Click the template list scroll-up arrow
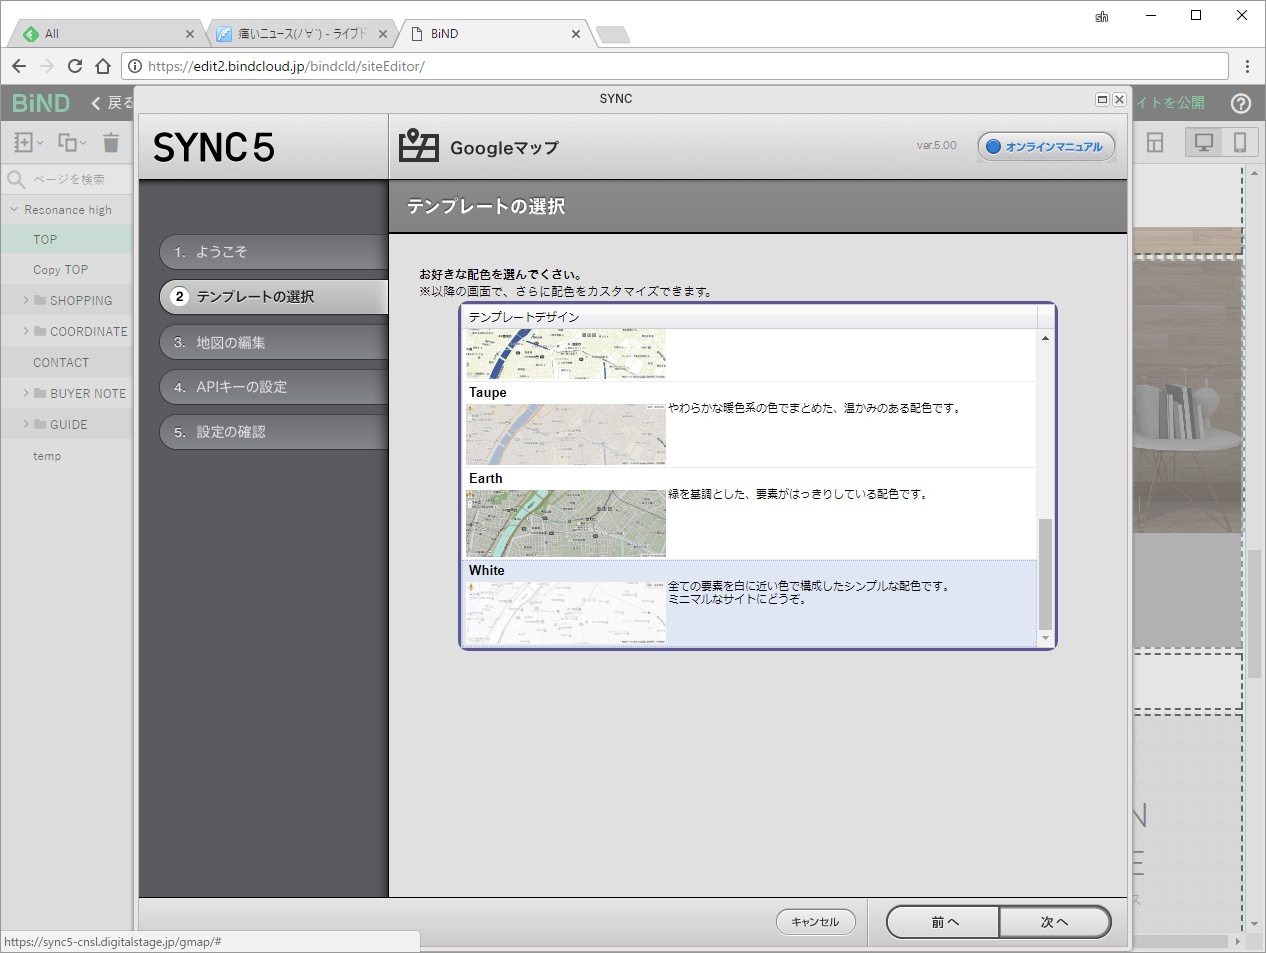Screen dimensions: 1266x953 pyautogui.click(x=1045, y=338)
